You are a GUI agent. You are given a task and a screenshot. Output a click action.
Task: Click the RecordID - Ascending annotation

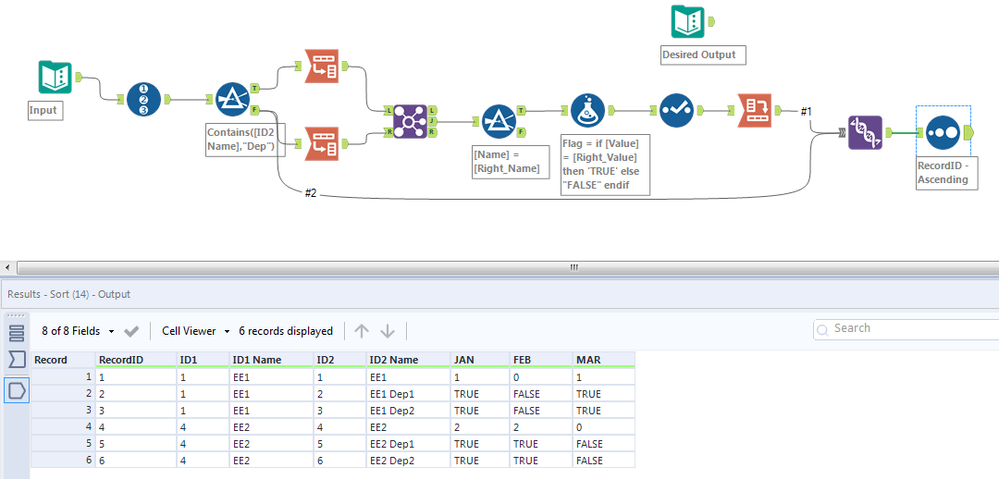point(945,172)
